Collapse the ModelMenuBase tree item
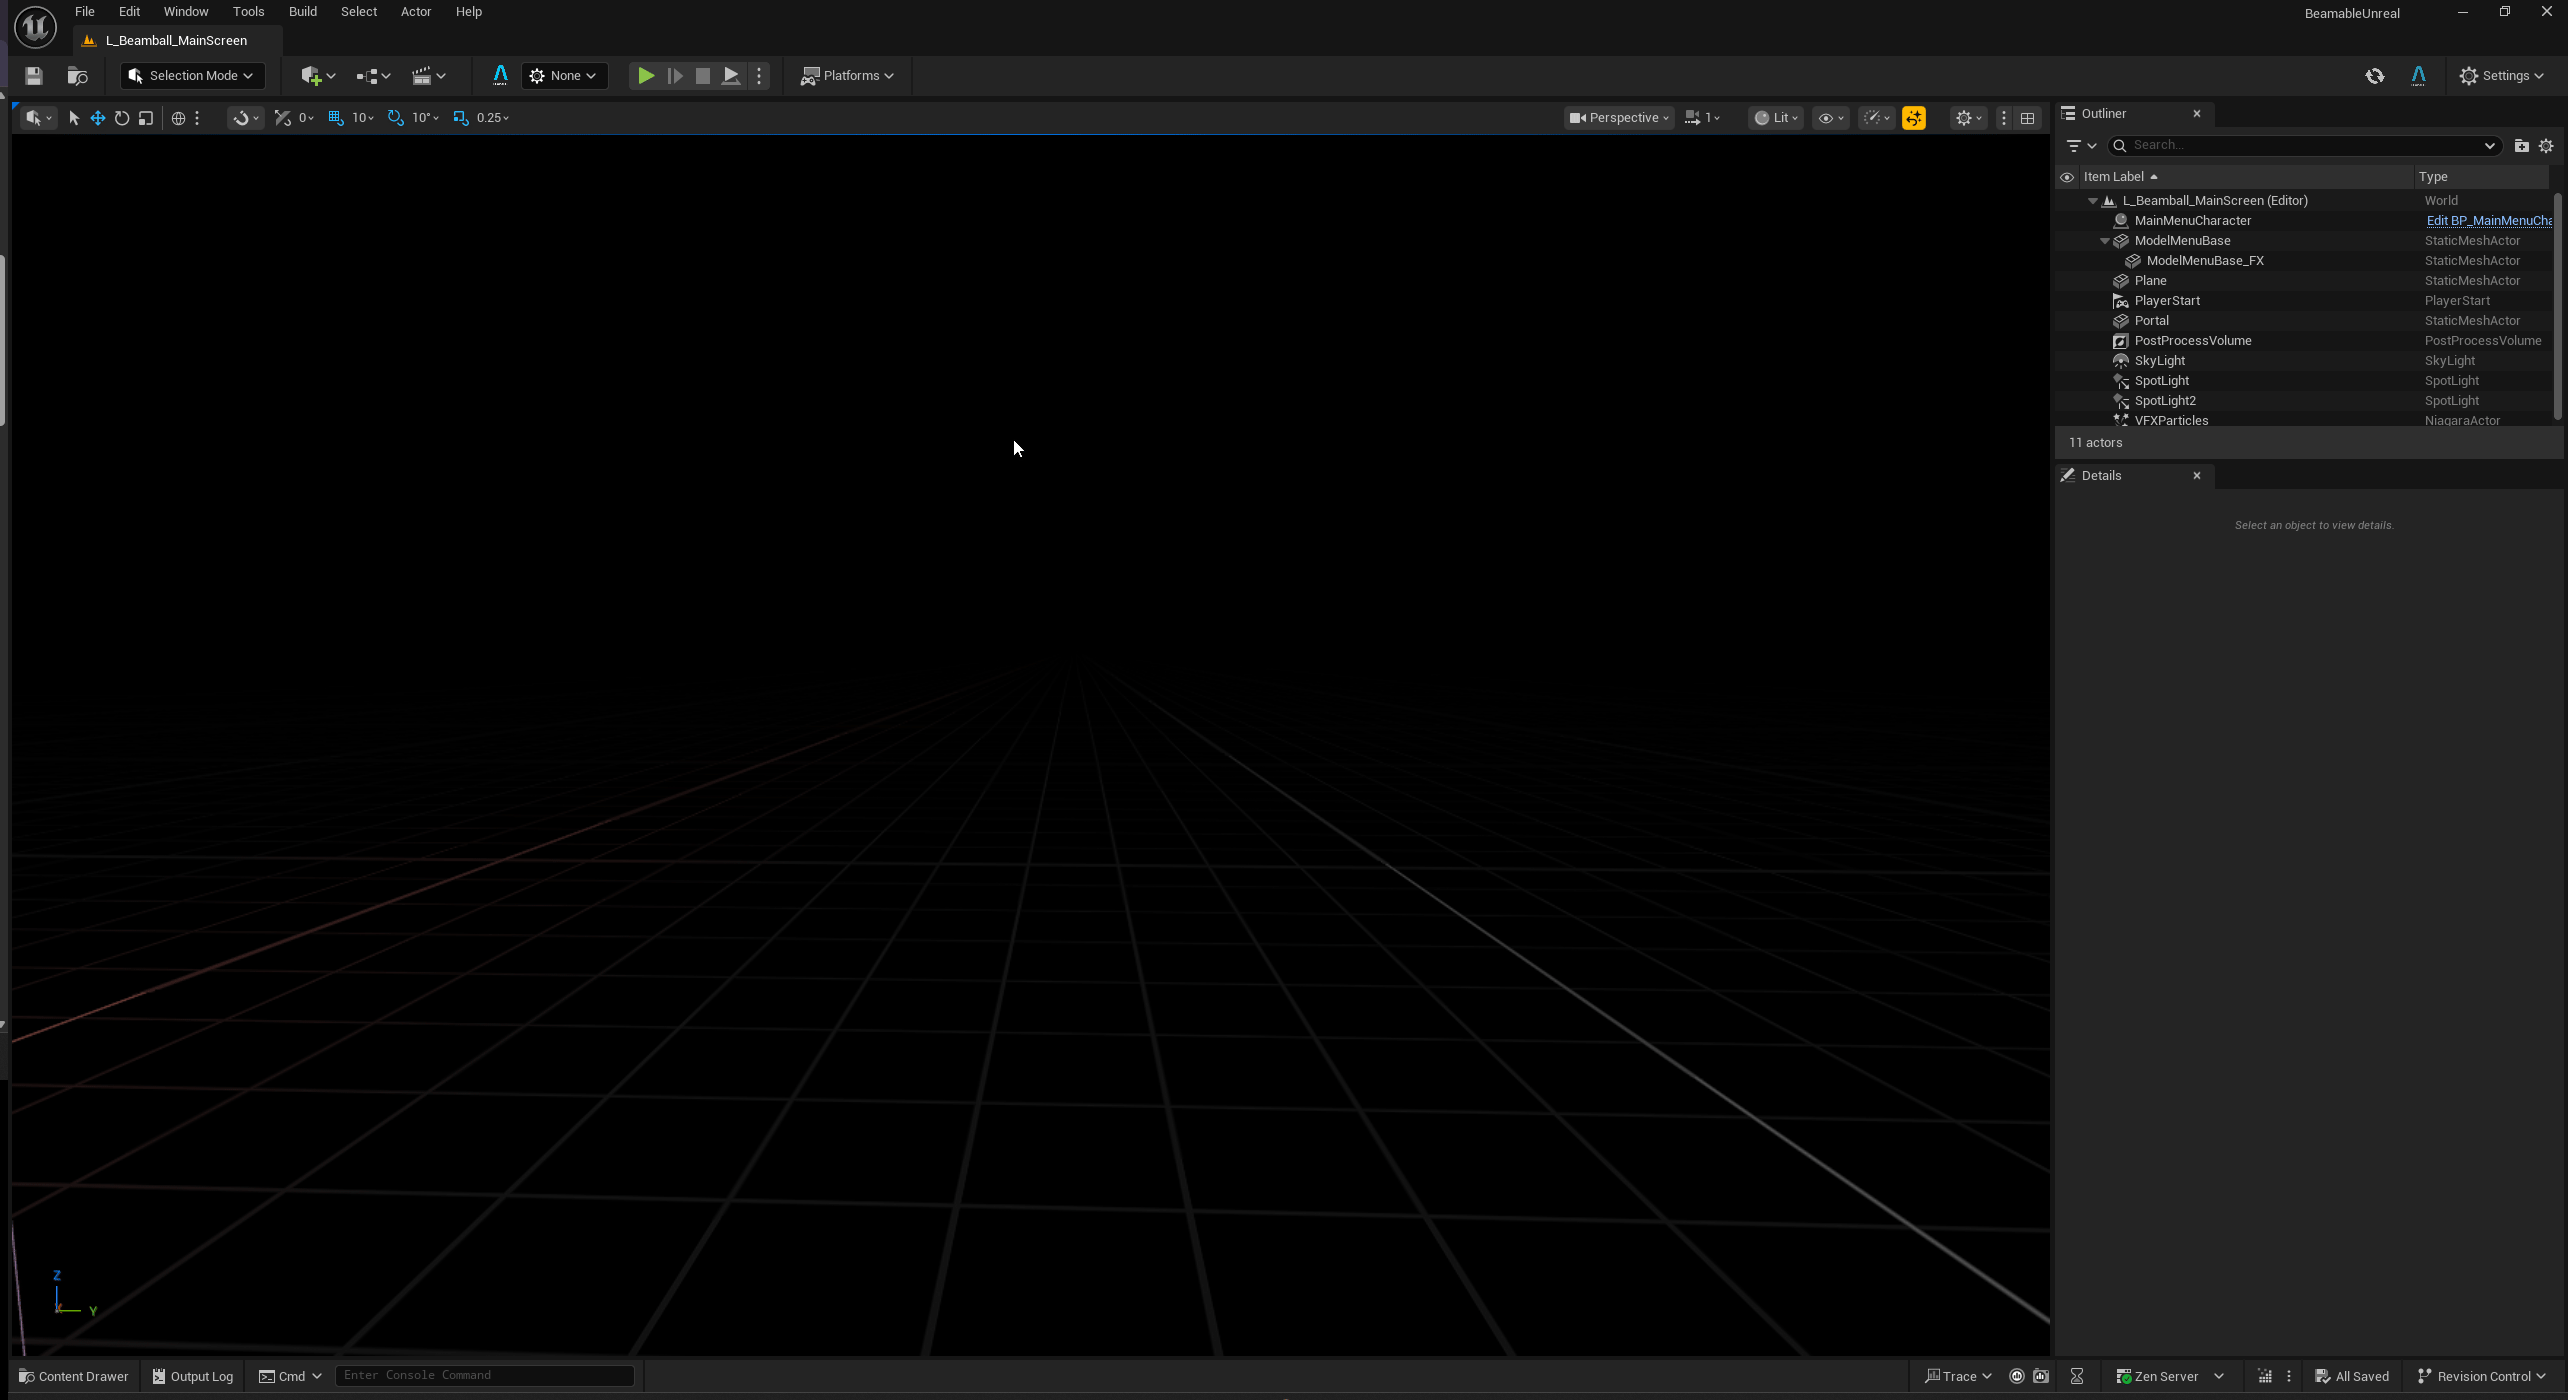2568x1400 pixels. (2104, 241)
